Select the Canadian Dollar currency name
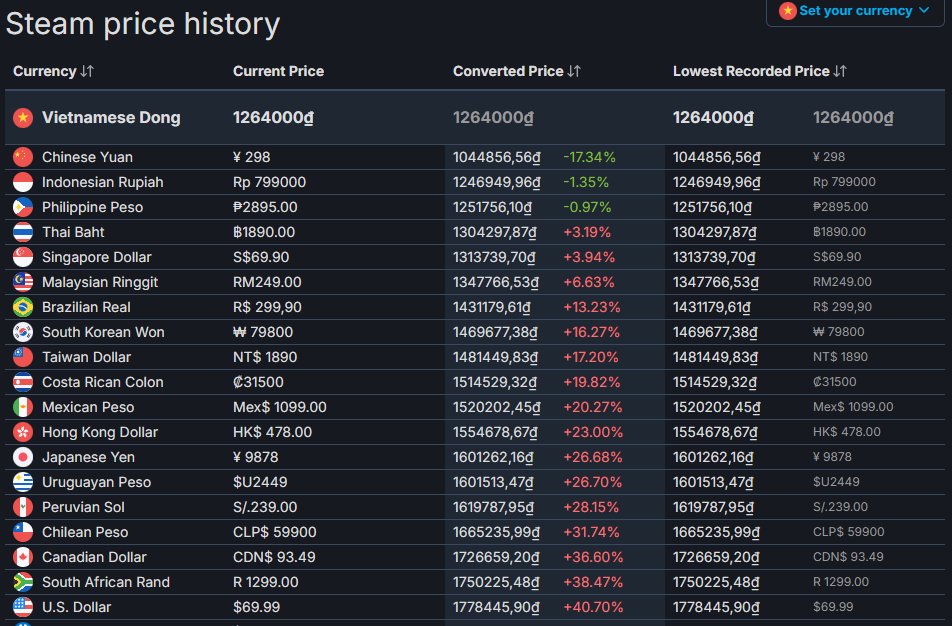952x626 pixels. point(94,557)
